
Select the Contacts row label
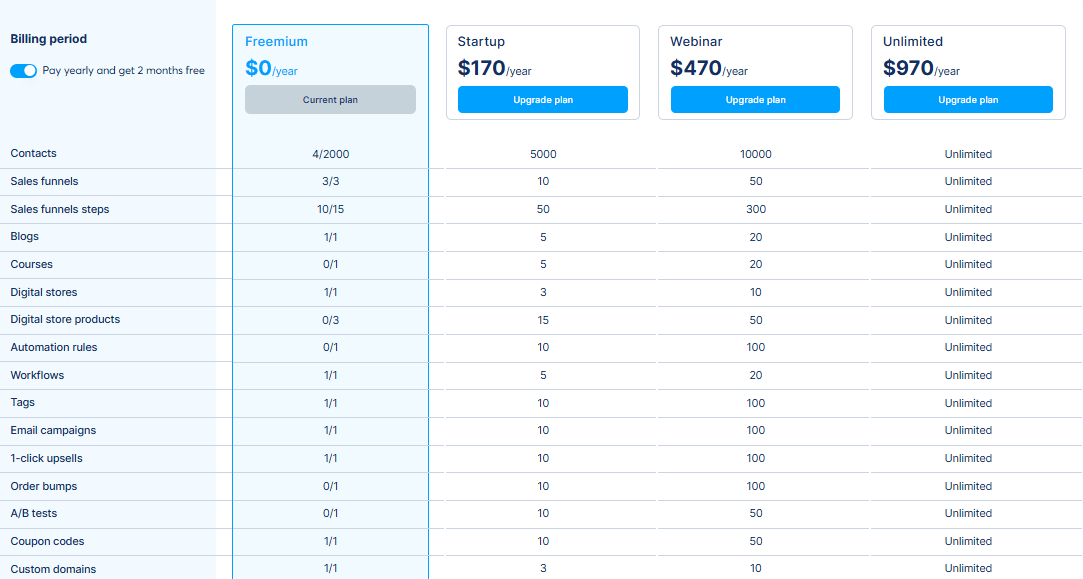click(x=33, y=154)
